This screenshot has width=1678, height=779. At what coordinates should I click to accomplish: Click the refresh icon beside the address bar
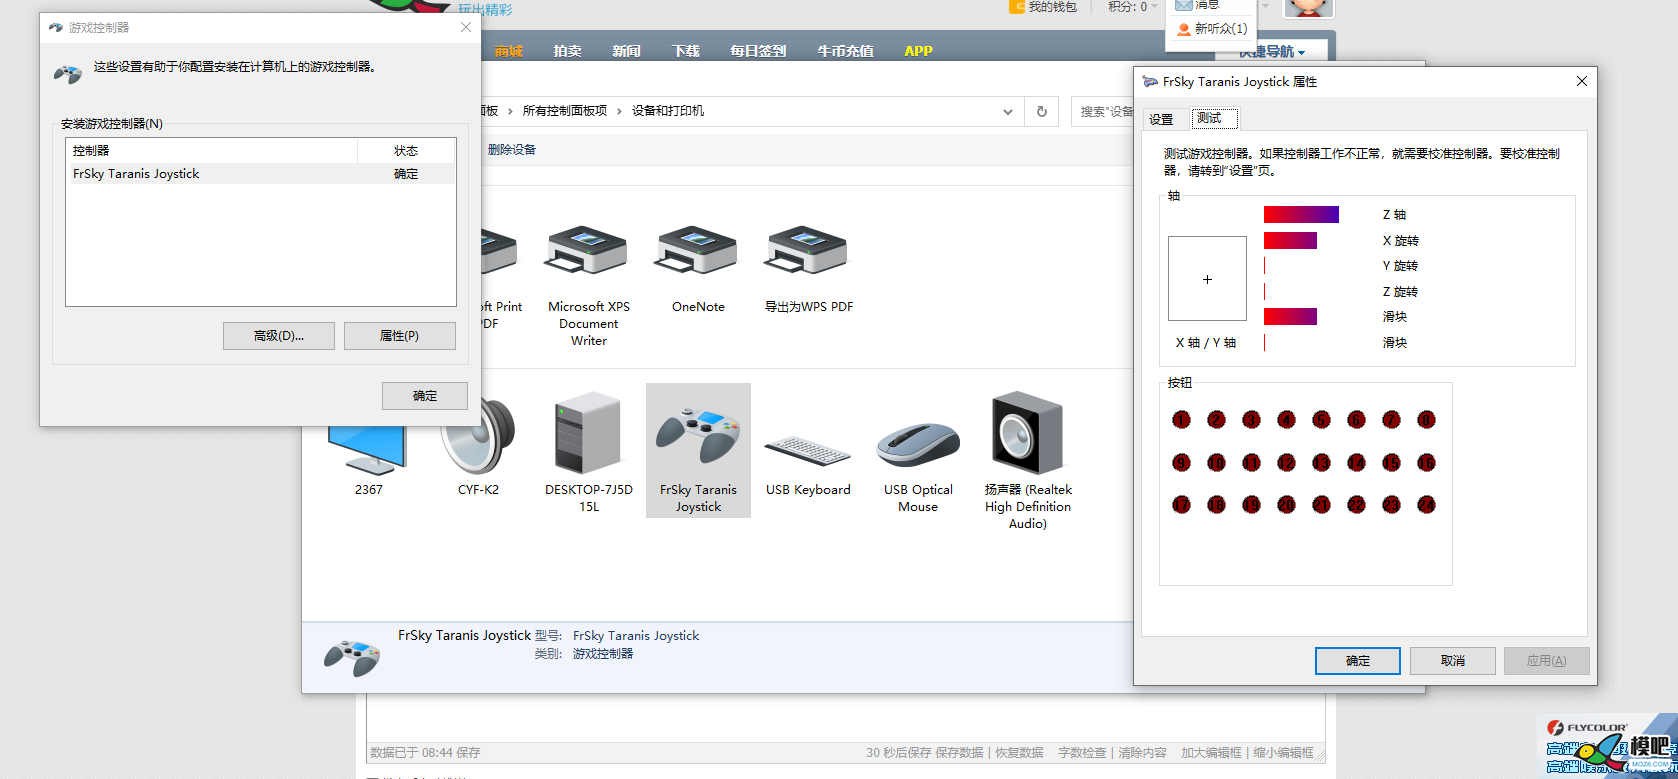coord(1041,111)
